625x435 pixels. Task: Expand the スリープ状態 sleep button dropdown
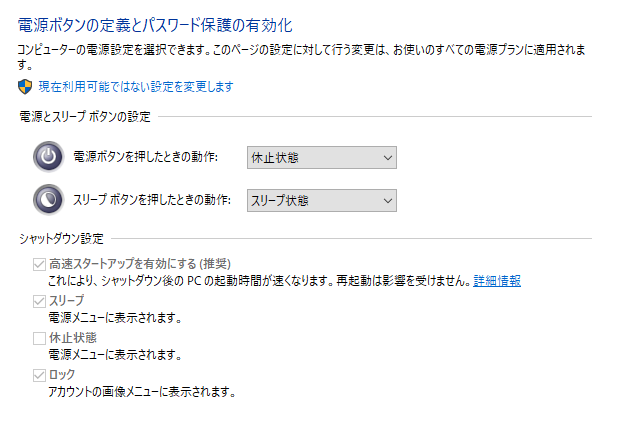tap(321, 201)
